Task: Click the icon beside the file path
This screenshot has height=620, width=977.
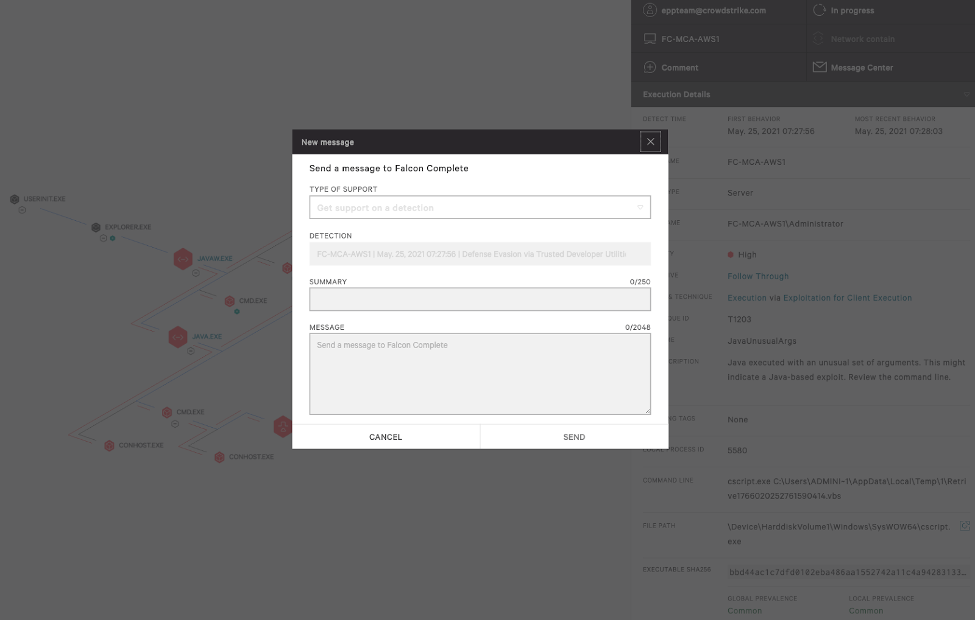Action: click(x=965, y=526)
